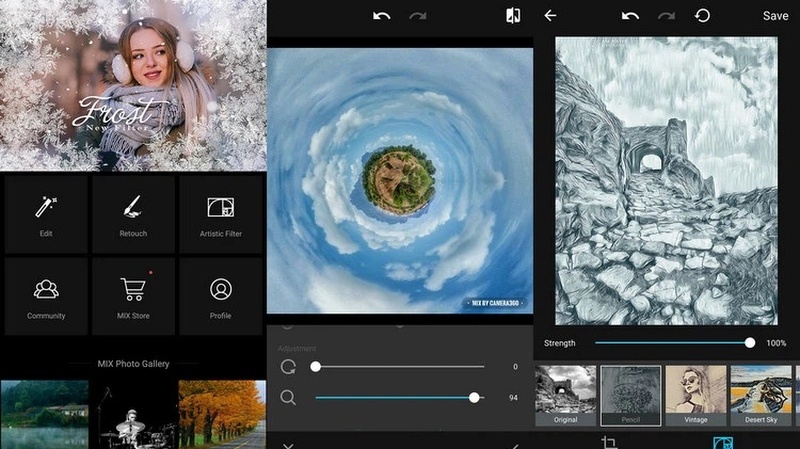Open the black-and-white drummer gallery photo
This screenshot has height=449, width=800.
coord(134,414)
